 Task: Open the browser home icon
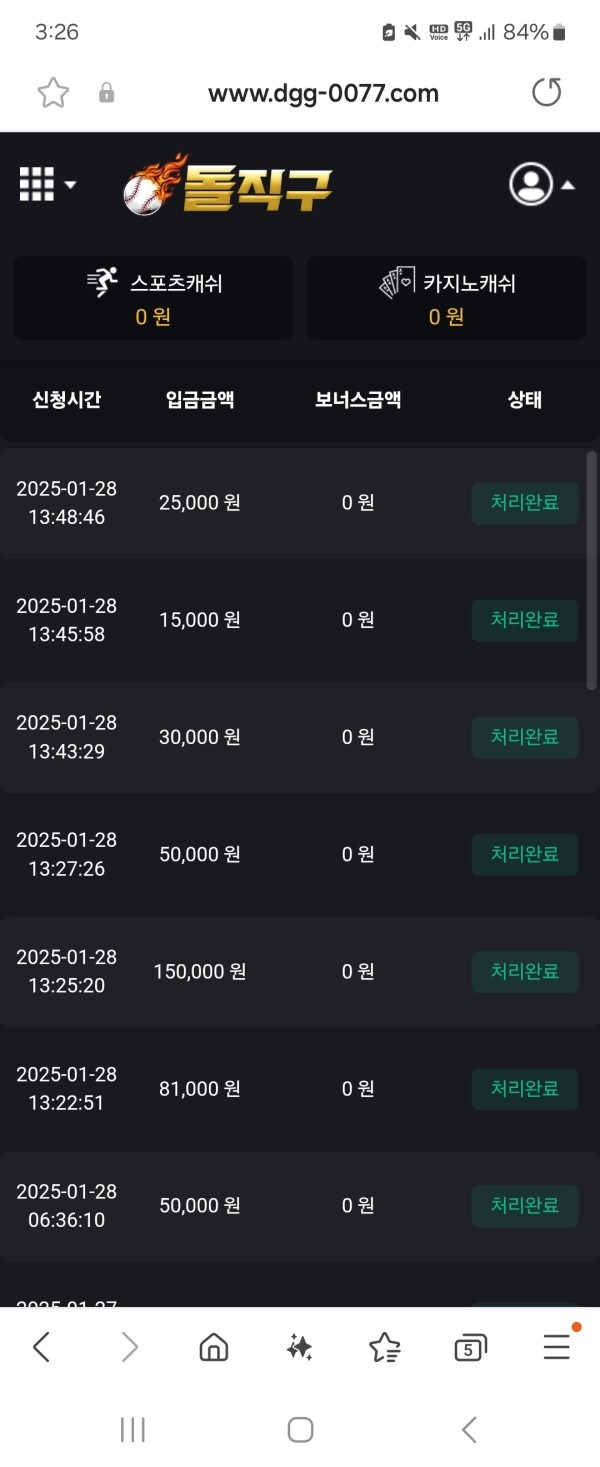tap(214, 1347)
